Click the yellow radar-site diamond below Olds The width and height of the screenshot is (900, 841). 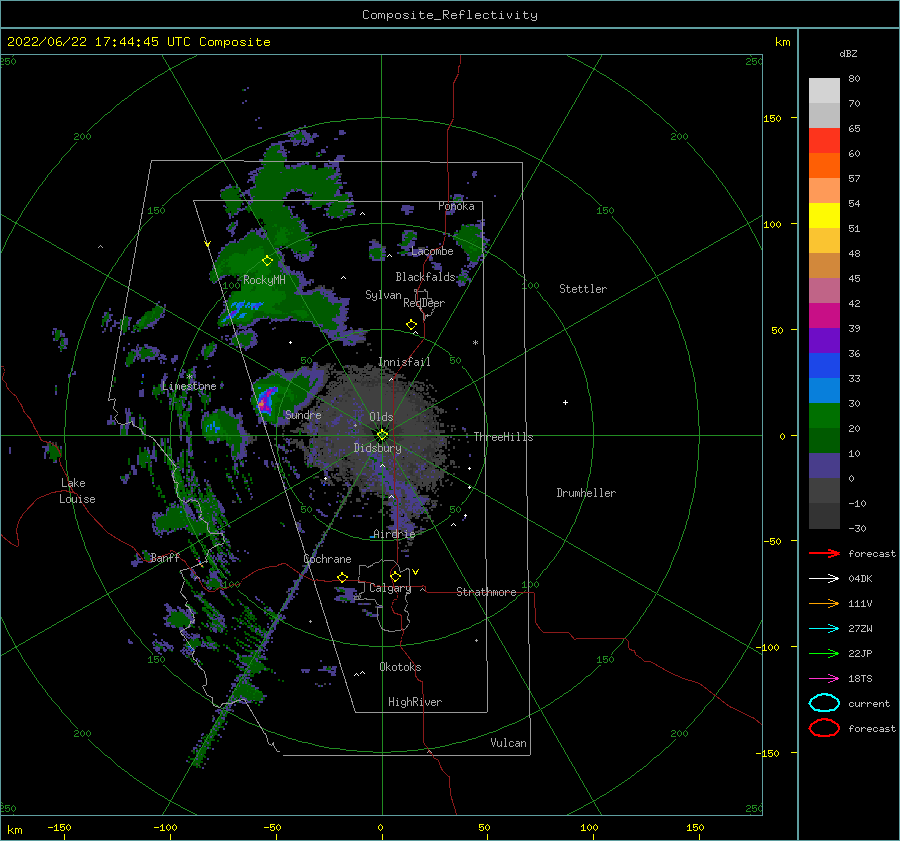pos(382,435)
